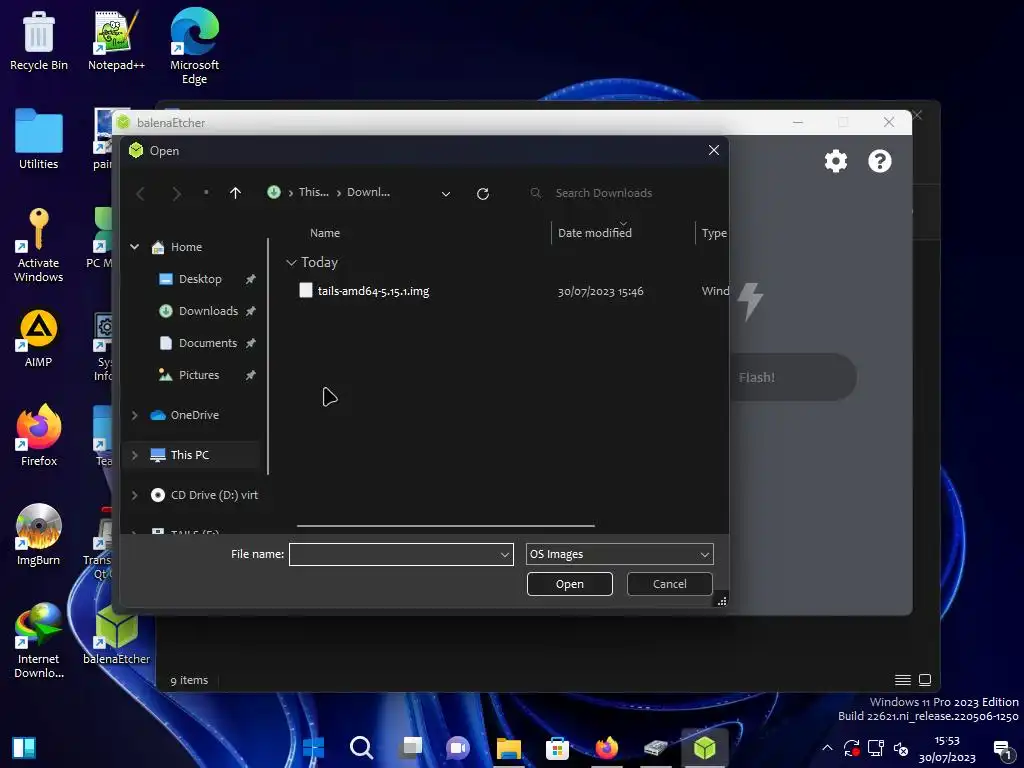Open Internet Download Manager shortcut

pyautogui.click(x=39, y=641)
